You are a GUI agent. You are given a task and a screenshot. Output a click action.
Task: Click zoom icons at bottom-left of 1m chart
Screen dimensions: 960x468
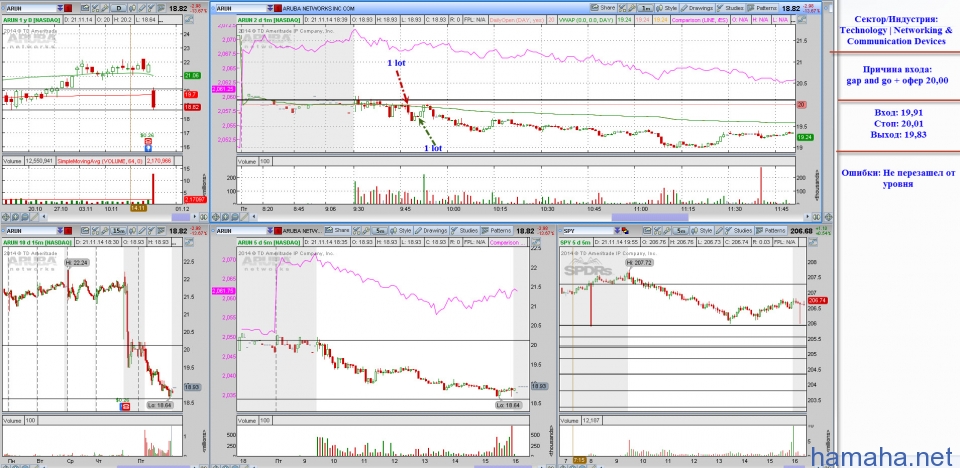(228, 216)
